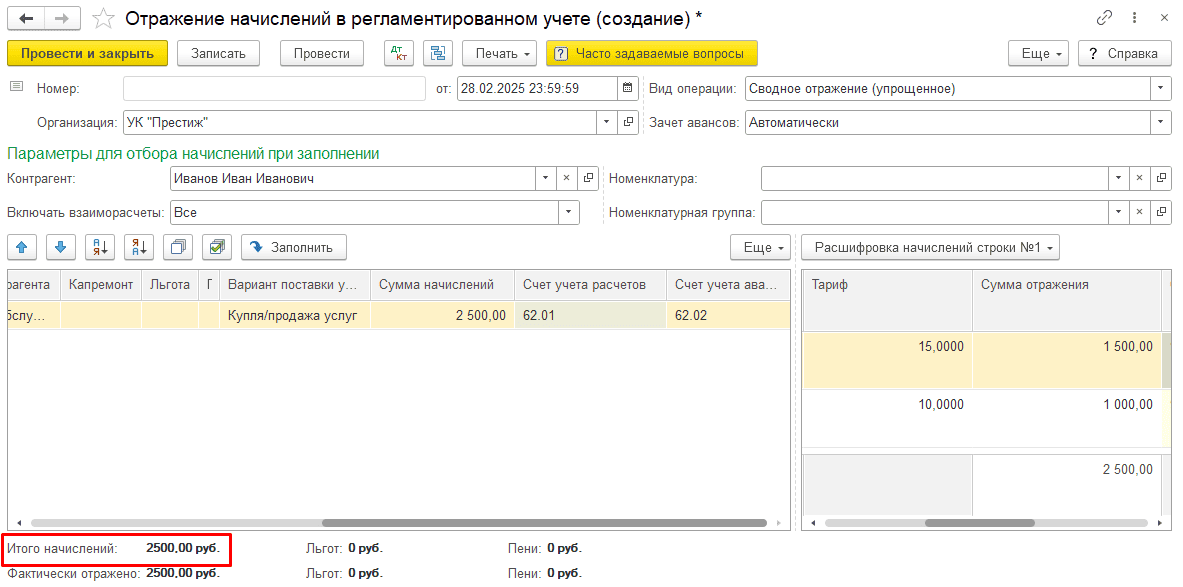The width and height of the screenshot is (1183, 587).
Task: Move selected row up with blue arrow
Action: (x=21, y=247)
